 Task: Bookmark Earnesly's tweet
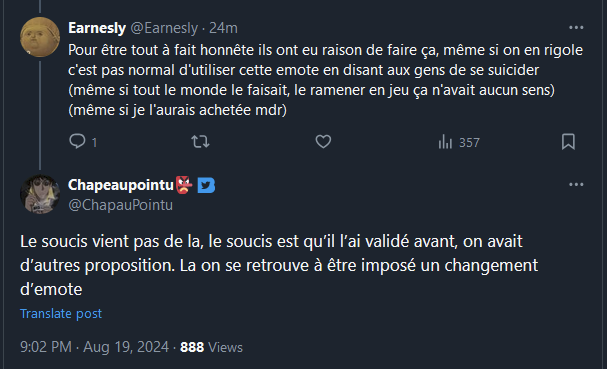pos(568,142)
